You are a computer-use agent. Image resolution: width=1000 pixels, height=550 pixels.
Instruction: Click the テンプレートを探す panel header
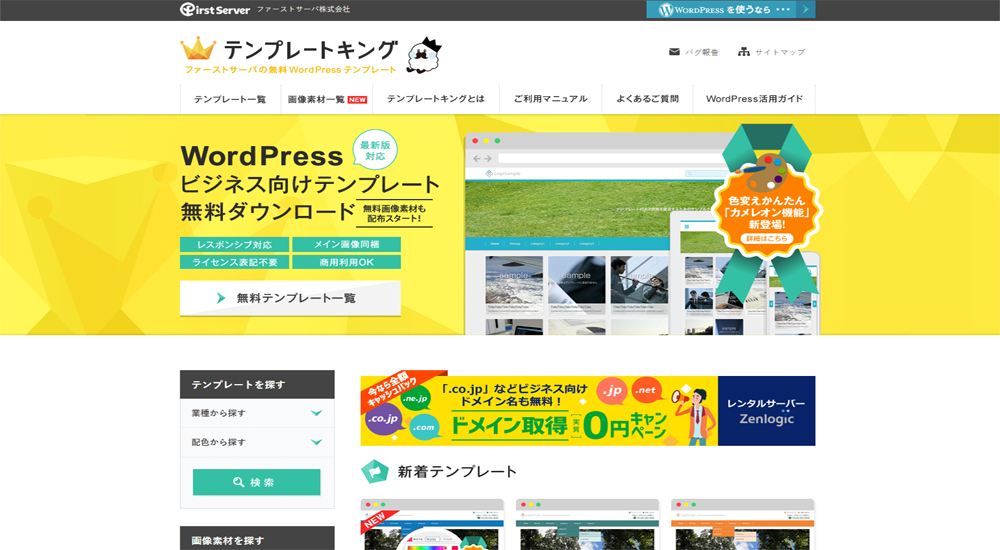click(x=257, y=384)
